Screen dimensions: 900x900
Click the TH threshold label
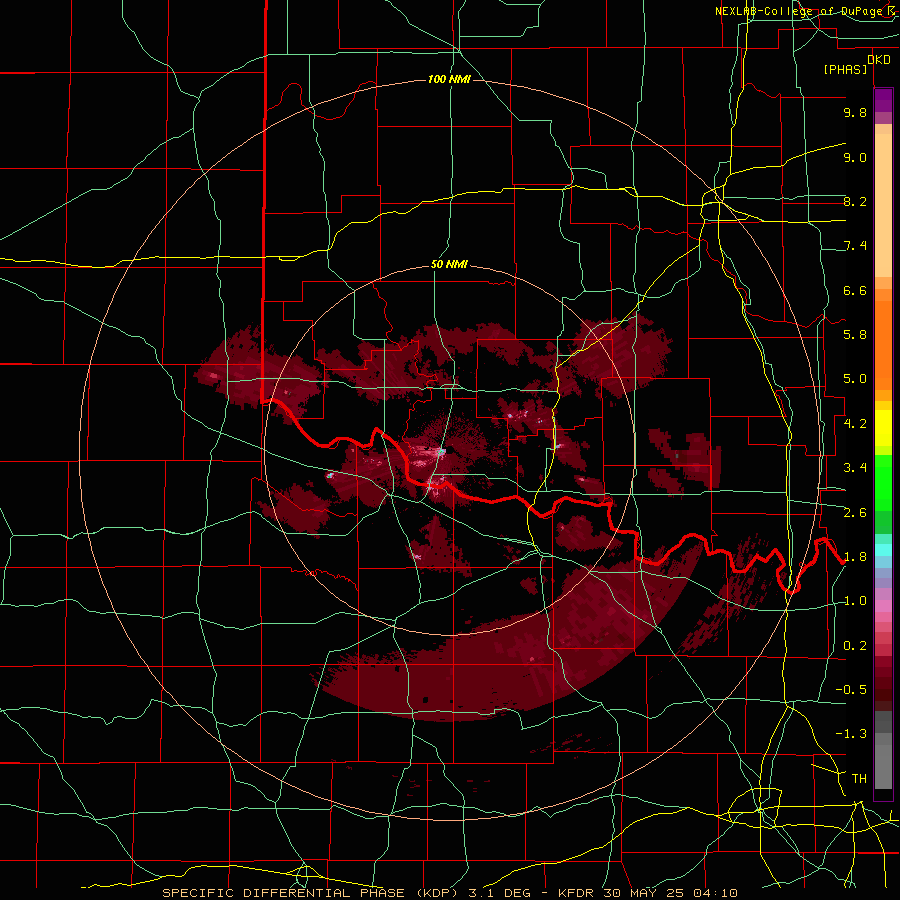(859, 779)
